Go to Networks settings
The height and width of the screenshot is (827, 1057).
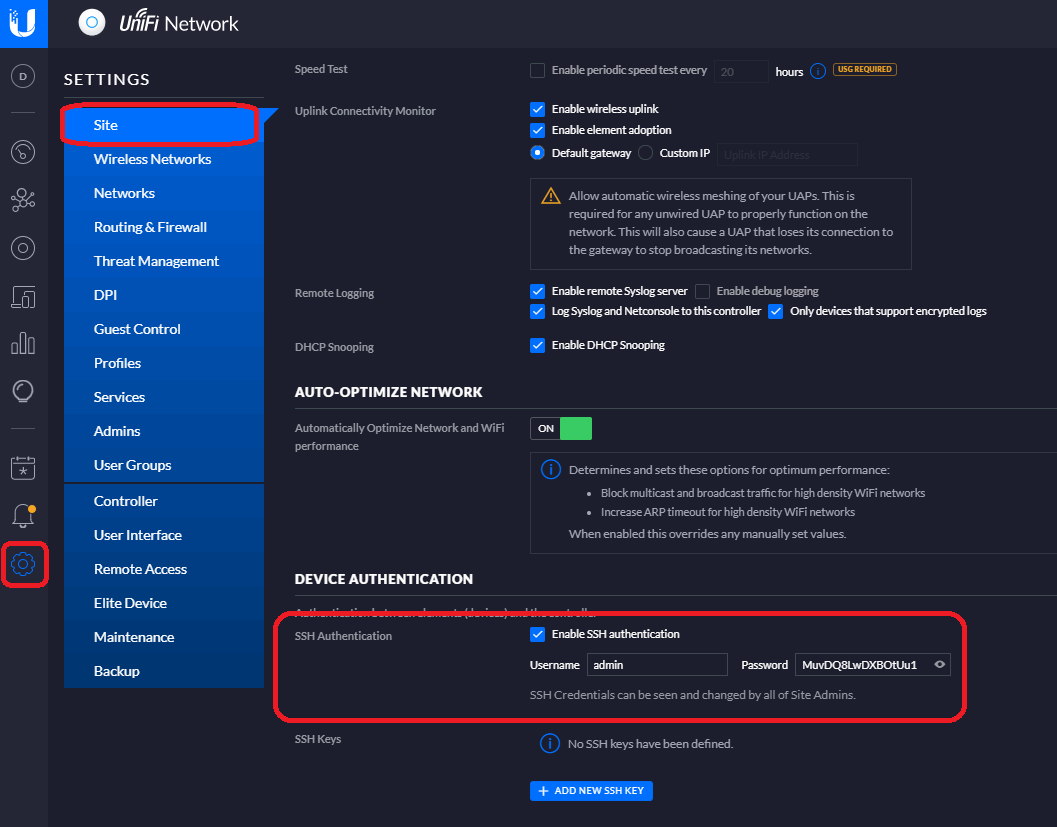tap(164, 193)
